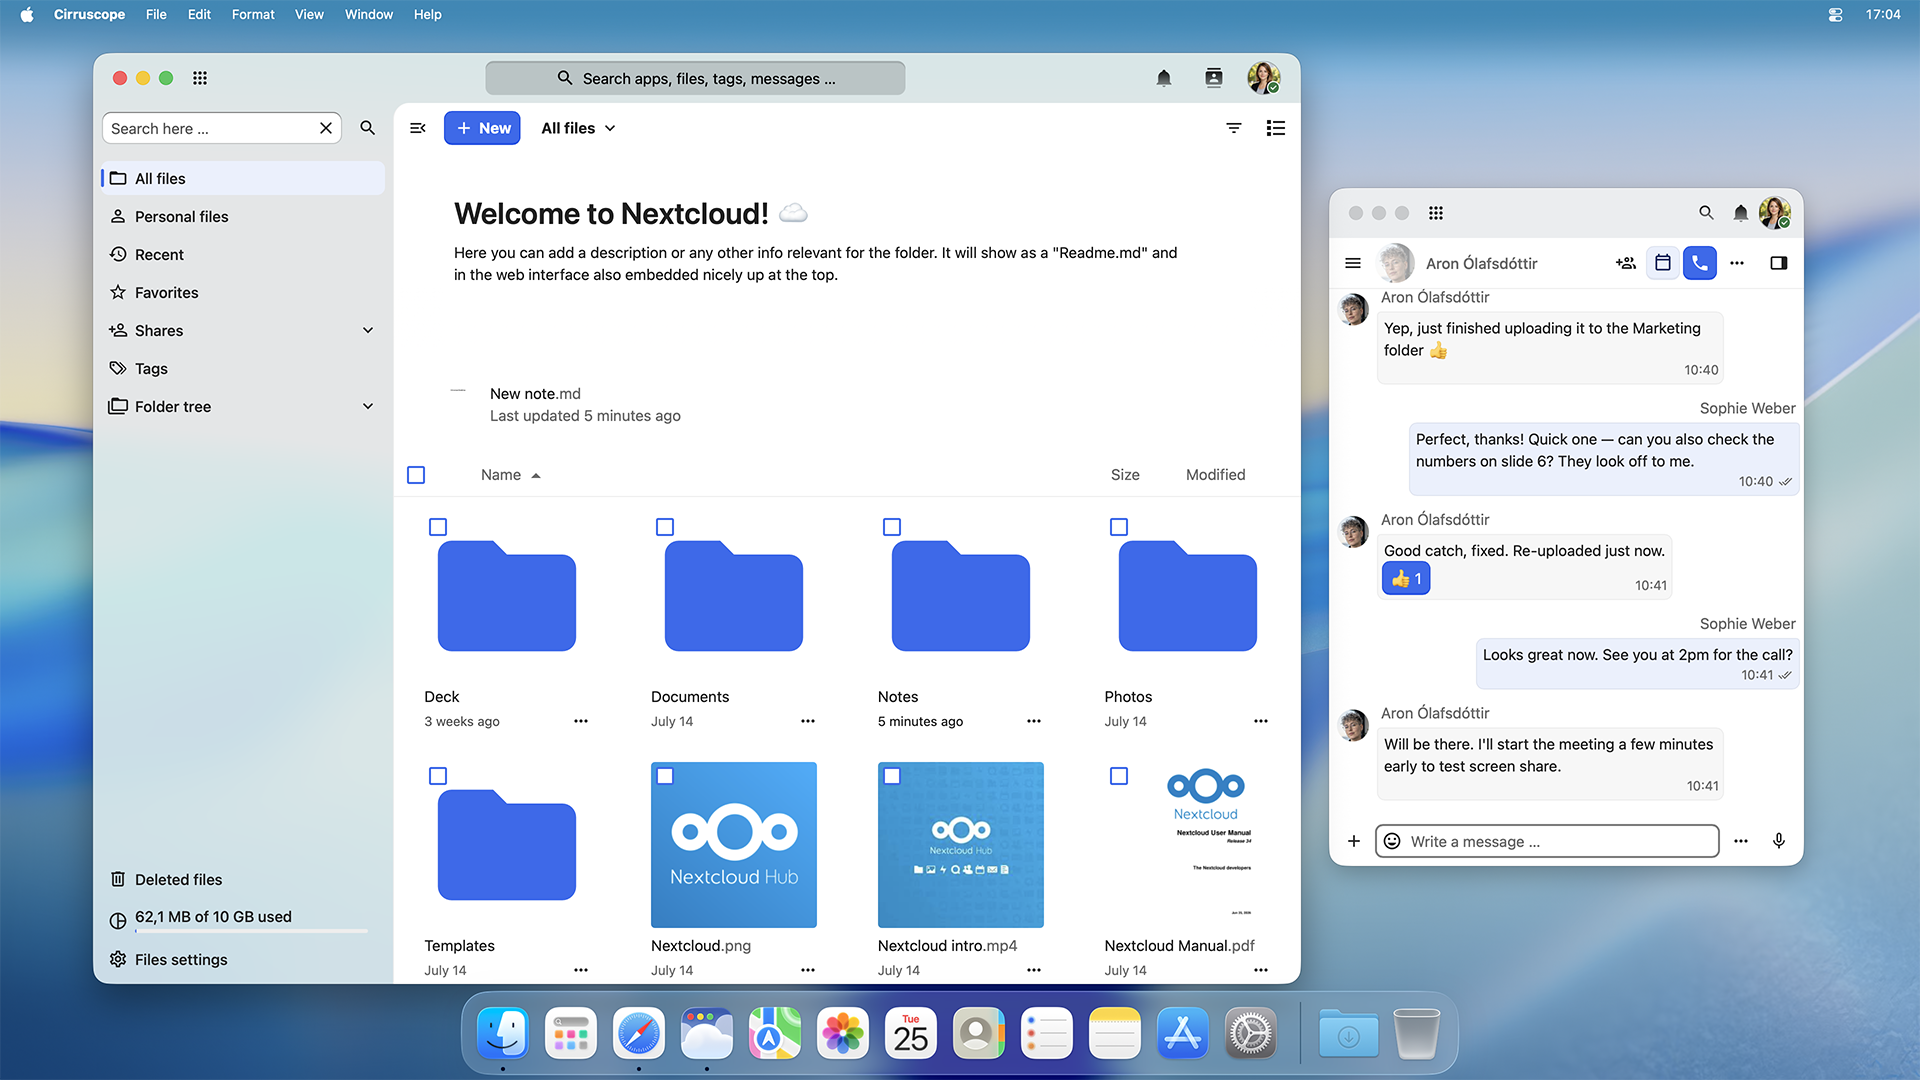Switch to list view in Files

pos(1275,128)
